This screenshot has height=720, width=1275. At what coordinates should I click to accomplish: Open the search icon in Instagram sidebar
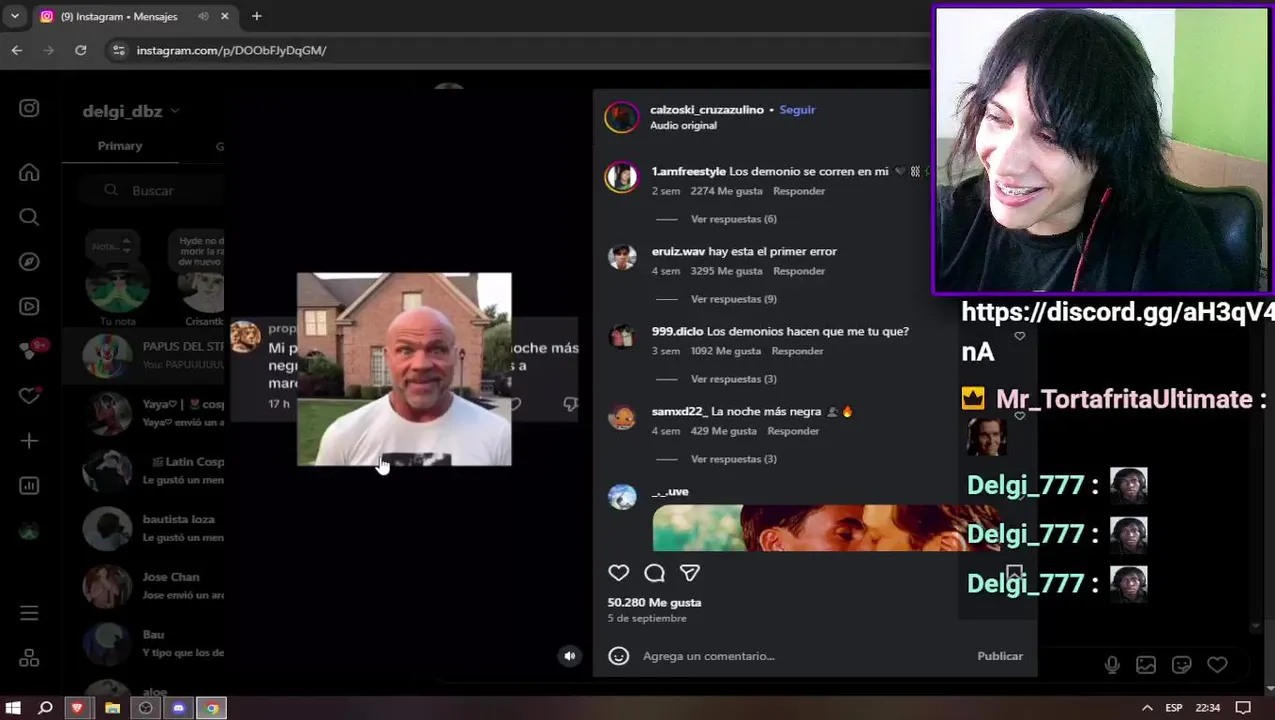(29, 217)
